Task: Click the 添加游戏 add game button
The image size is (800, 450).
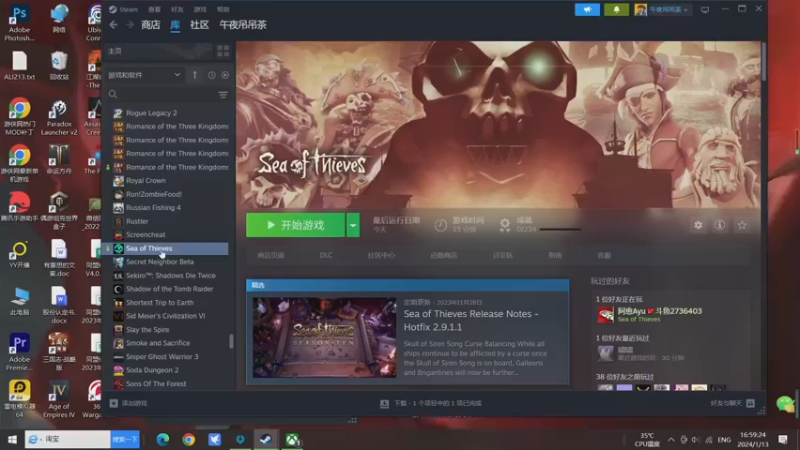Action: [x=129, y=403]
